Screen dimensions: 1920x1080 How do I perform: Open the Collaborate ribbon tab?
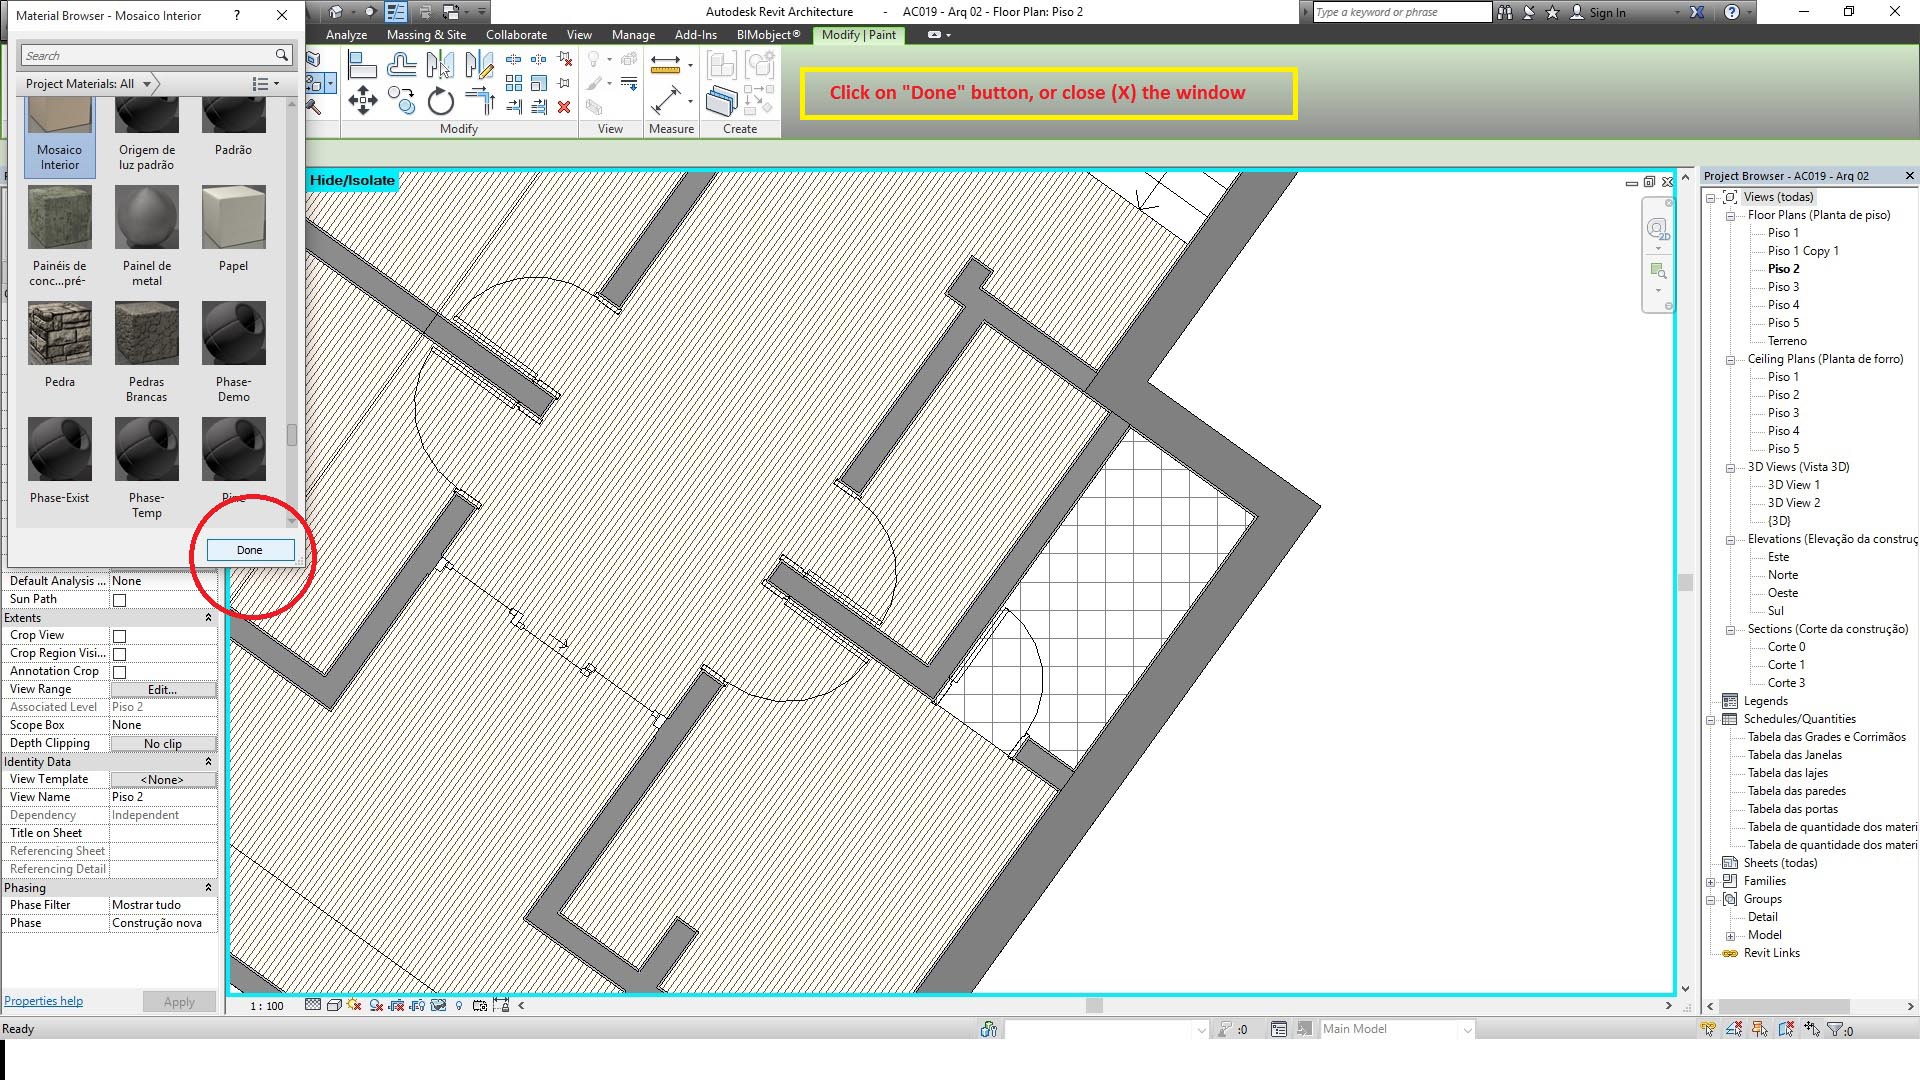pyautogui.click(x=516, y=35)
